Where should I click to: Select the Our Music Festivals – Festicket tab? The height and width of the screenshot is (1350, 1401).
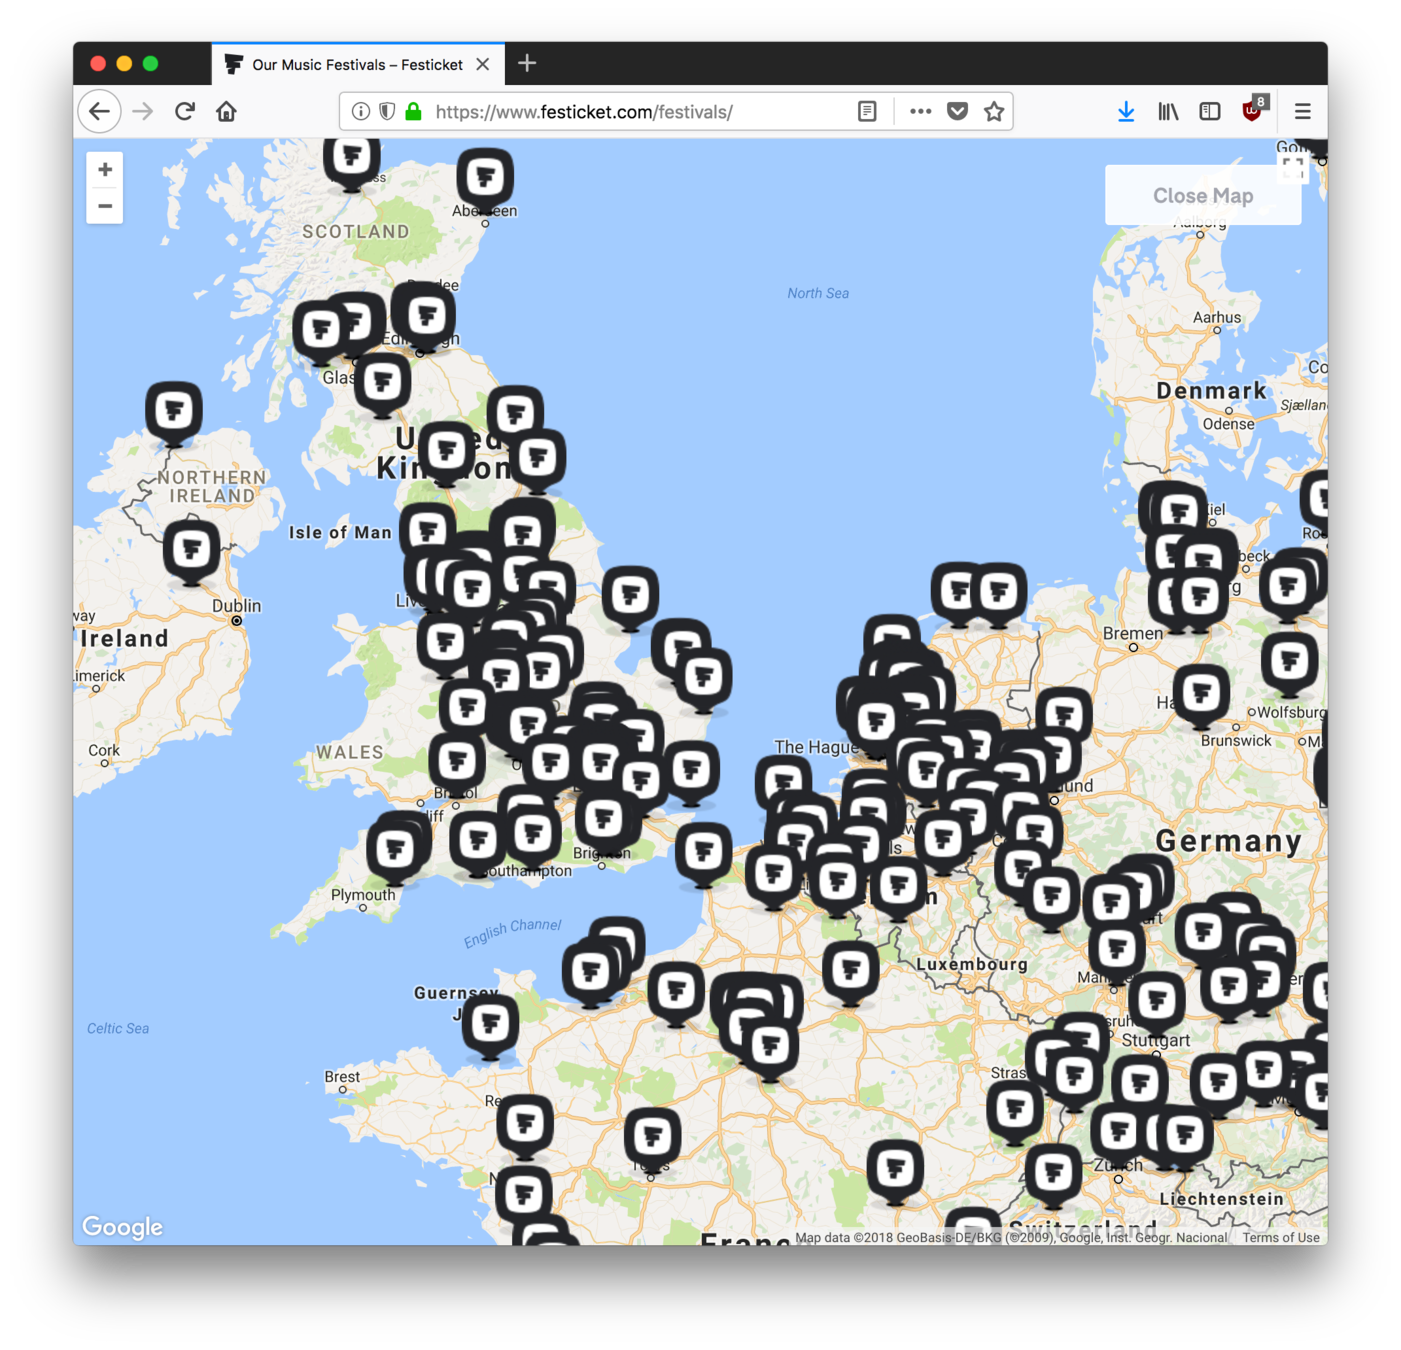click(358, 65)
